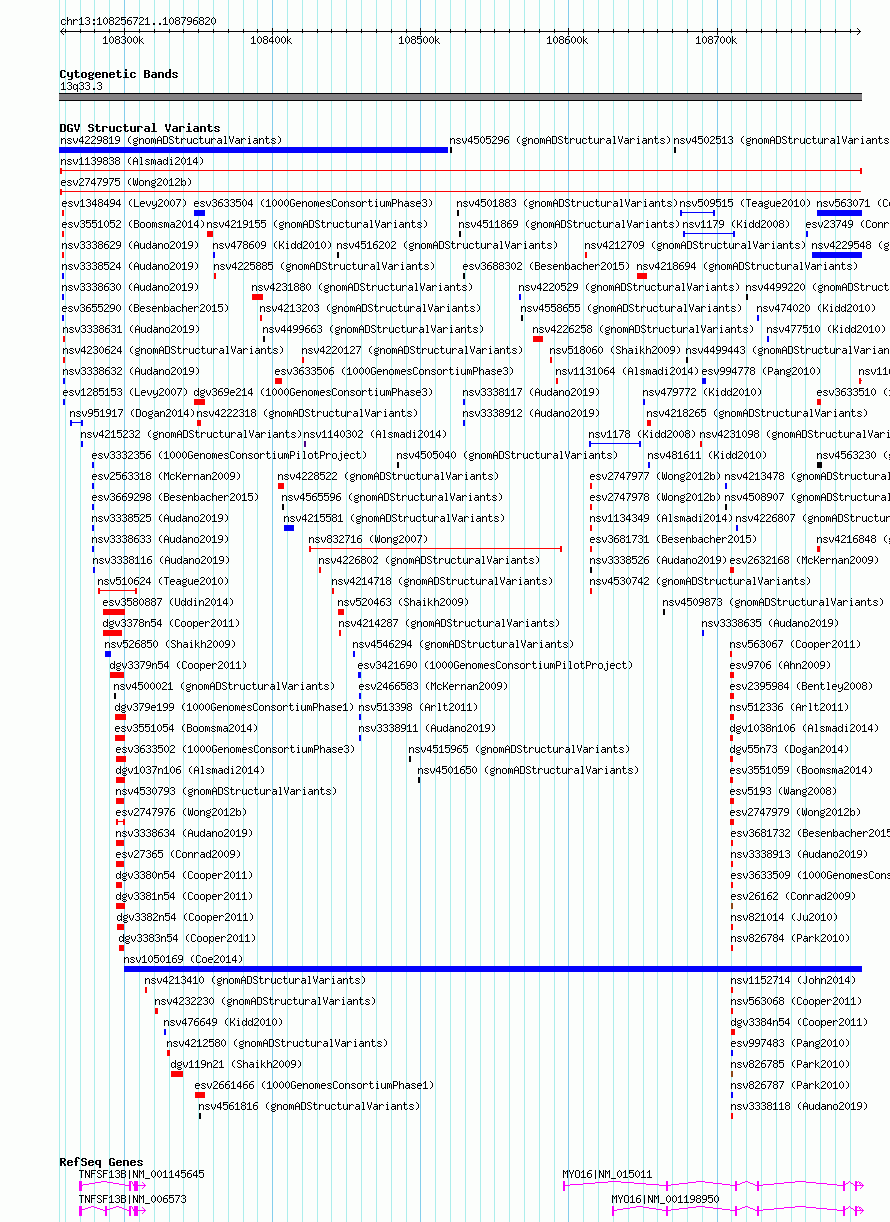Open the Cytogenetic Bands track title

[x=119, y=74]
